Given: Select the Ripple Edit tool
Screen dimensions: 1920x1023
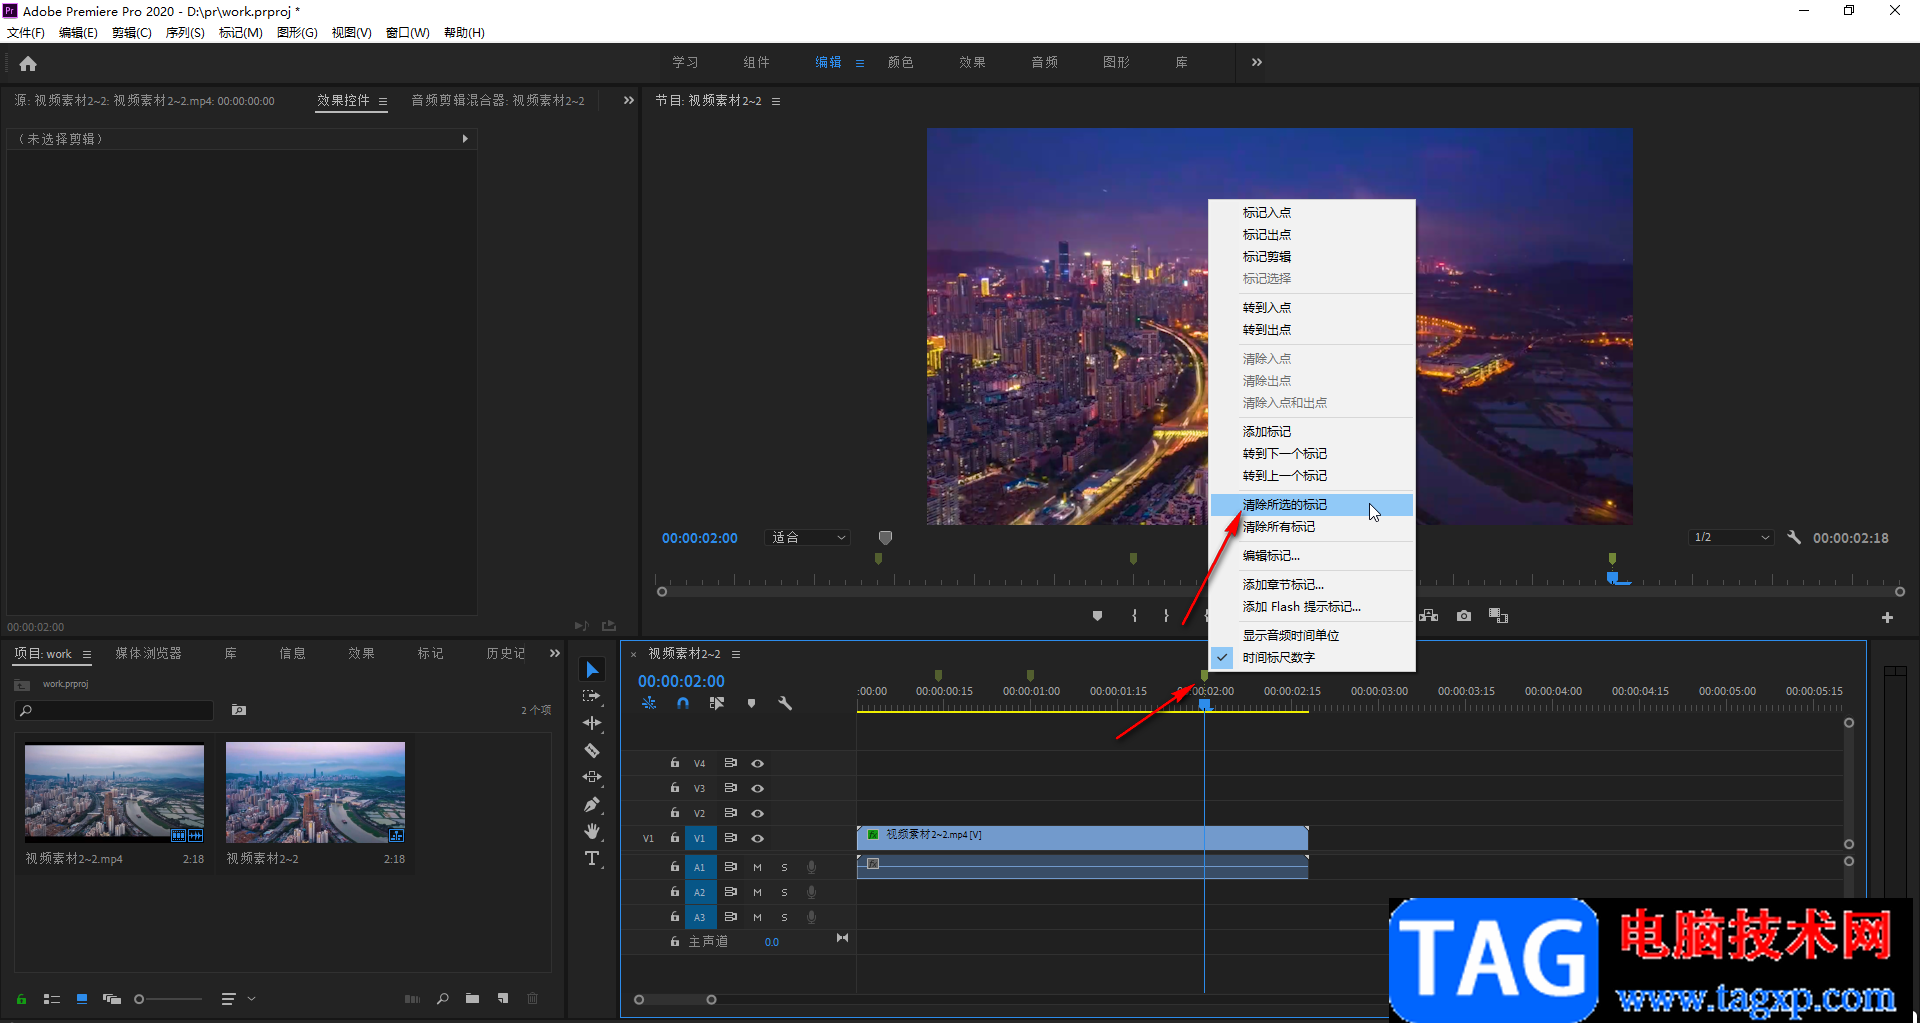Looking at the screenshot, I should coord(592,723).
